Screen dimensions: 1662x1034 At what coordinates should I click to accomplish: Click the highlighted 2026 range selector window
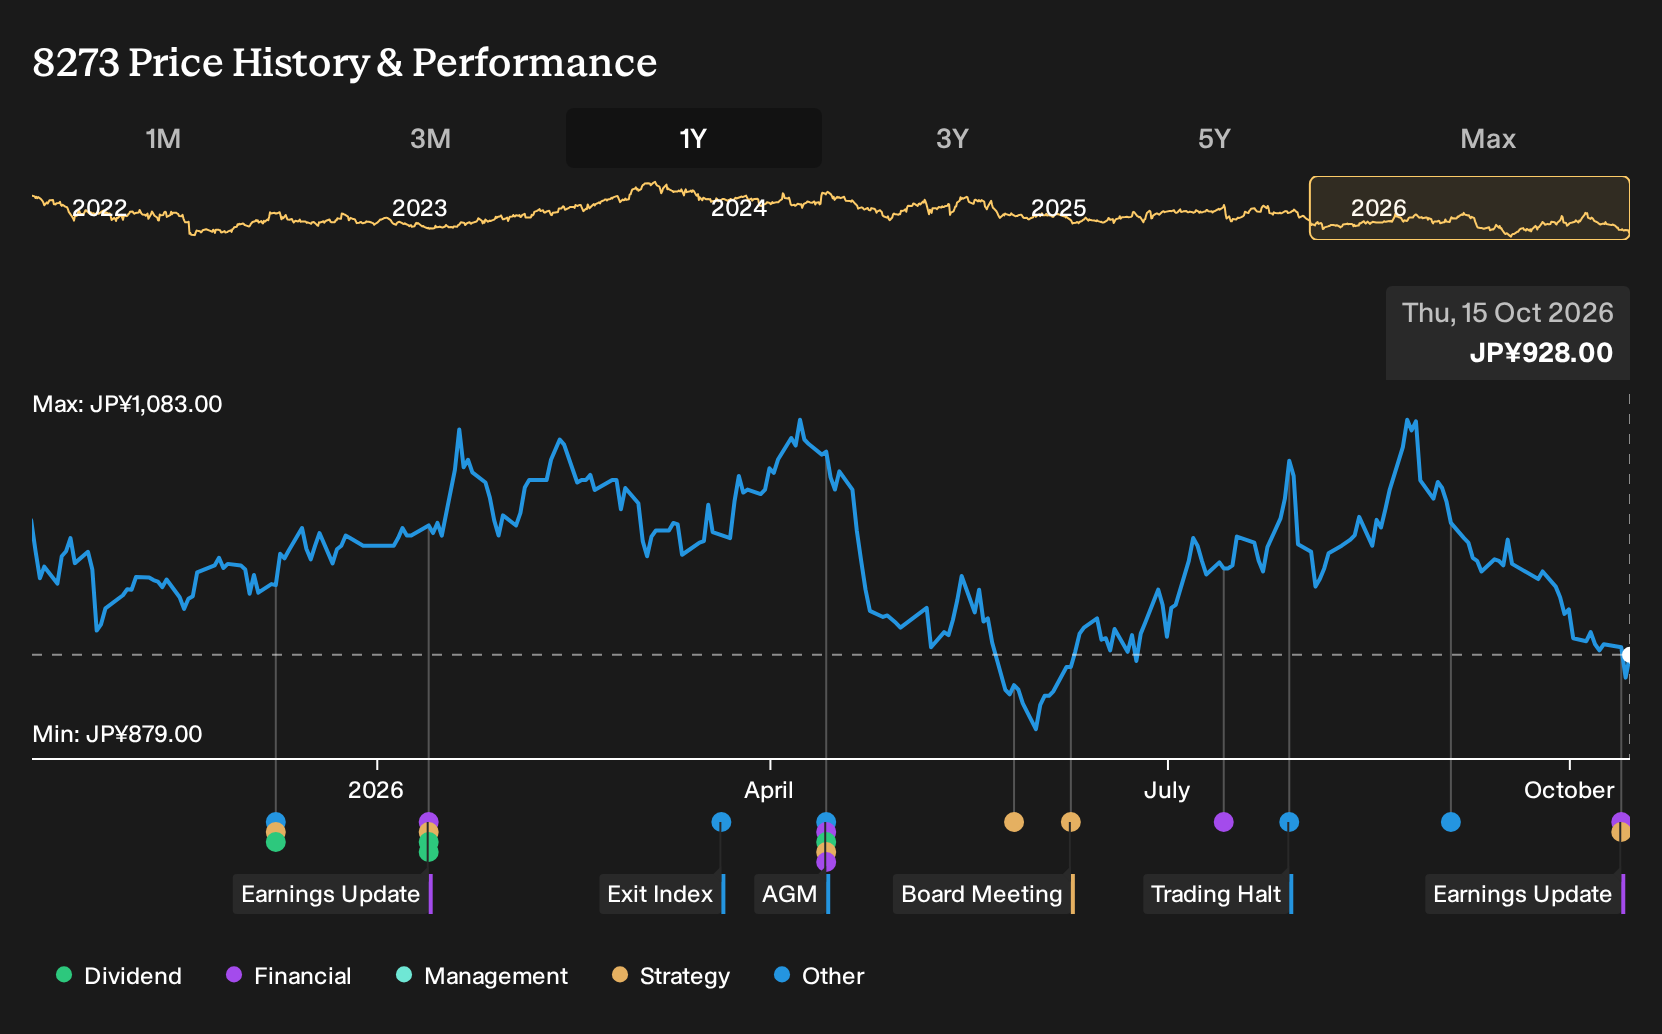pos(1469,208)
